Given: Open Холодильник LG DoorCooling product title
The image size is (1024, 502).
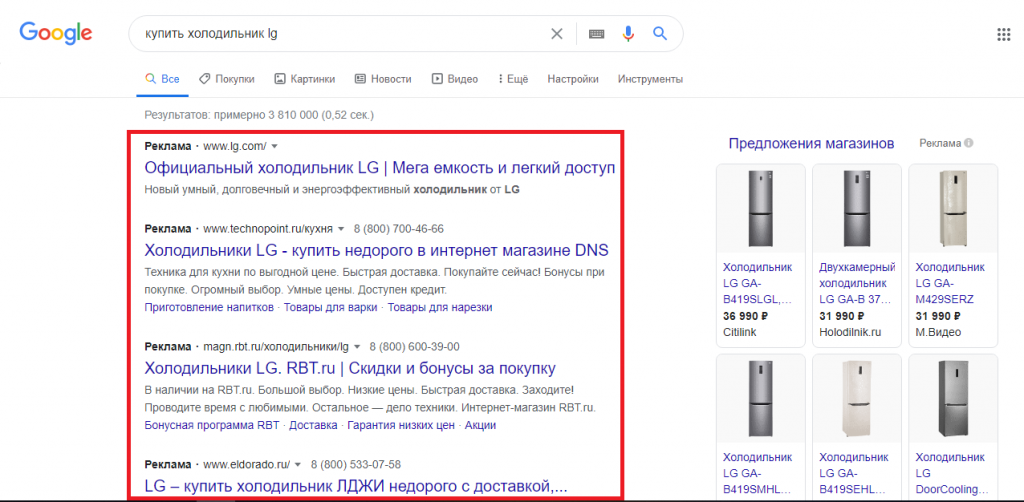Looking at the screenshot, I should pyautogui.click(x=952, y=473).
